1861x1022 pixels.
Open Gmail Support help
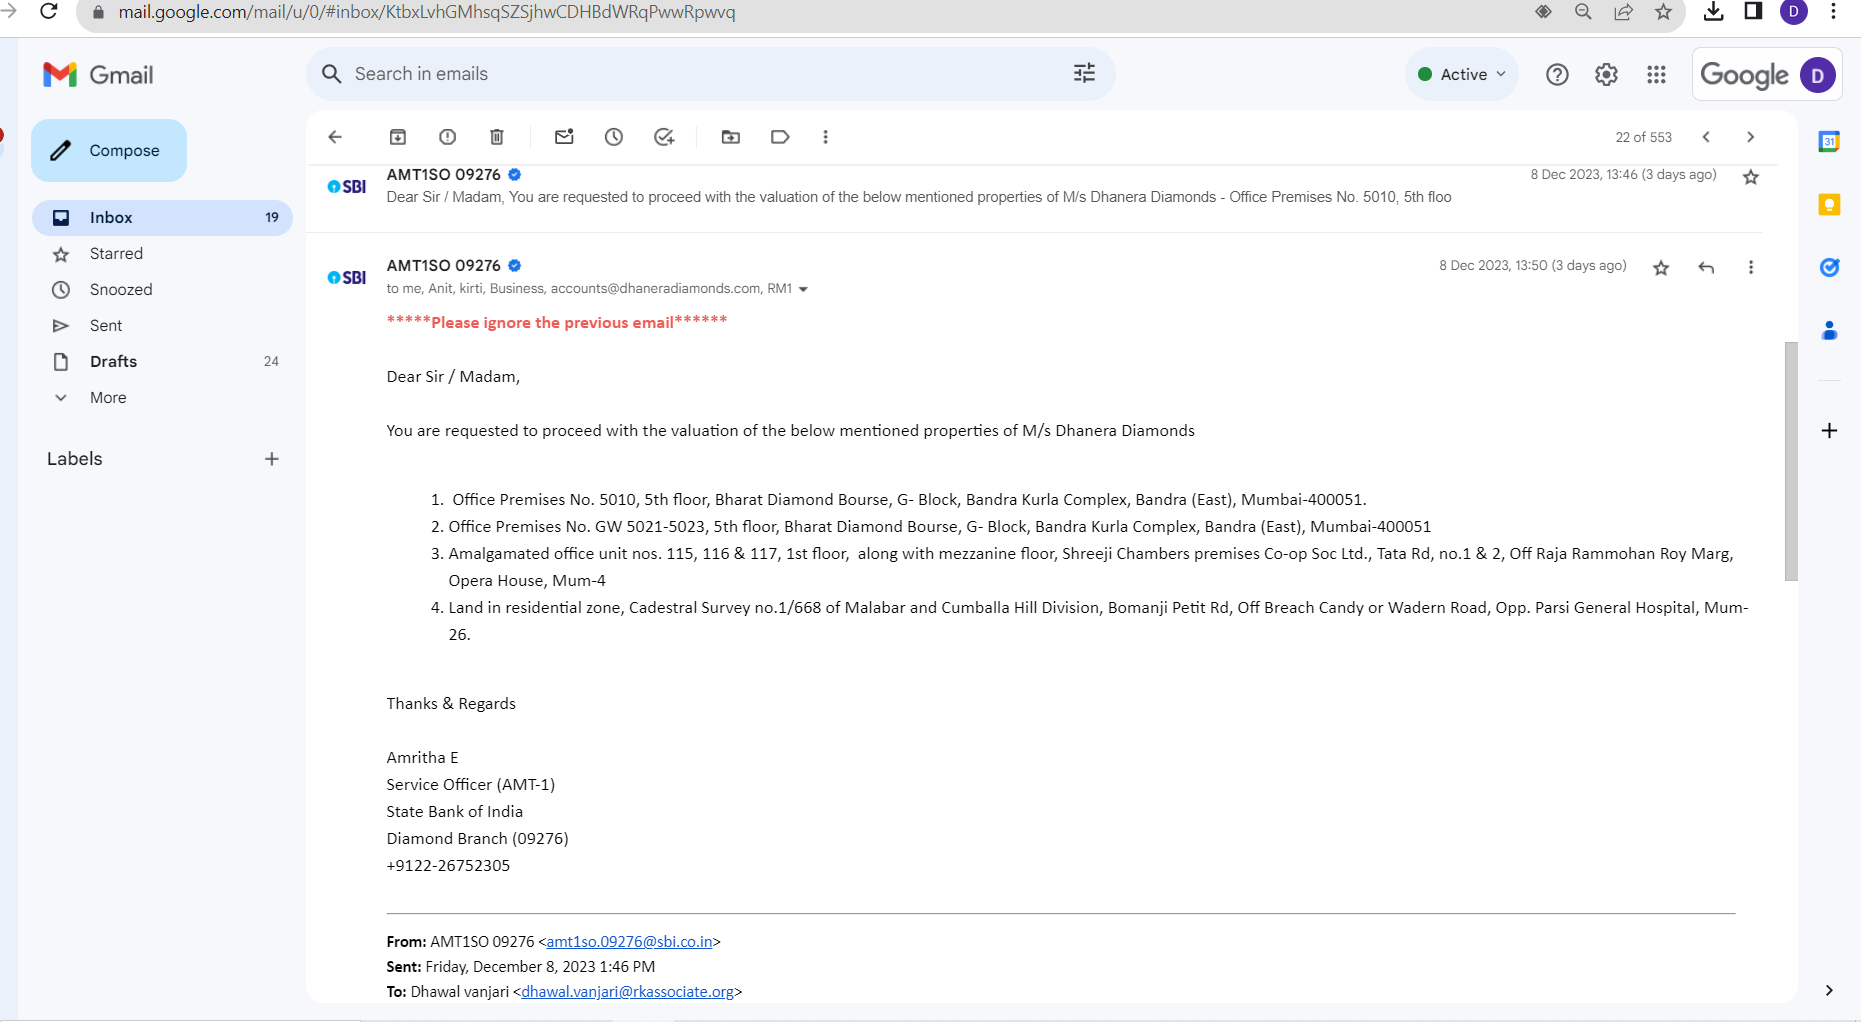click(1557, 74)
